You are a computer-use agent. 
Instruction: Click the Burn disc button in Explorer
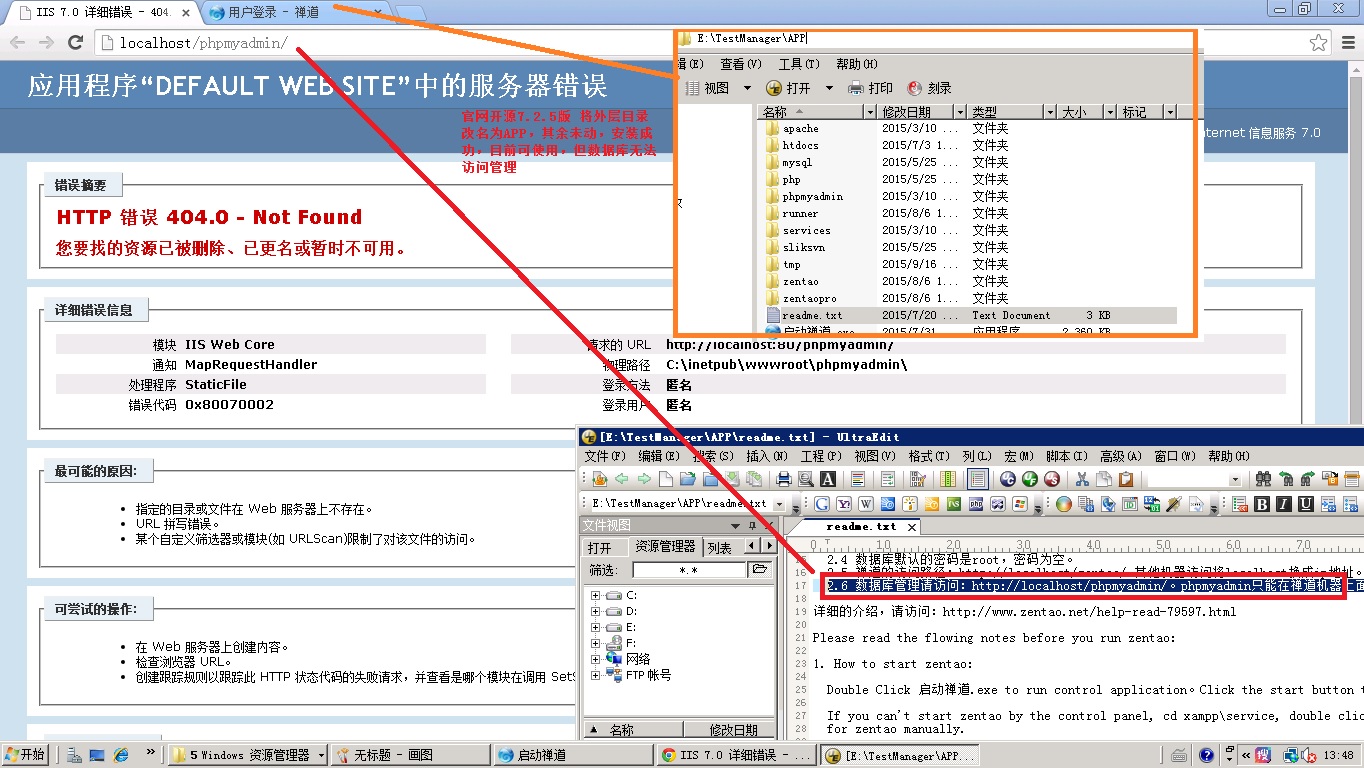click(929, 88)
